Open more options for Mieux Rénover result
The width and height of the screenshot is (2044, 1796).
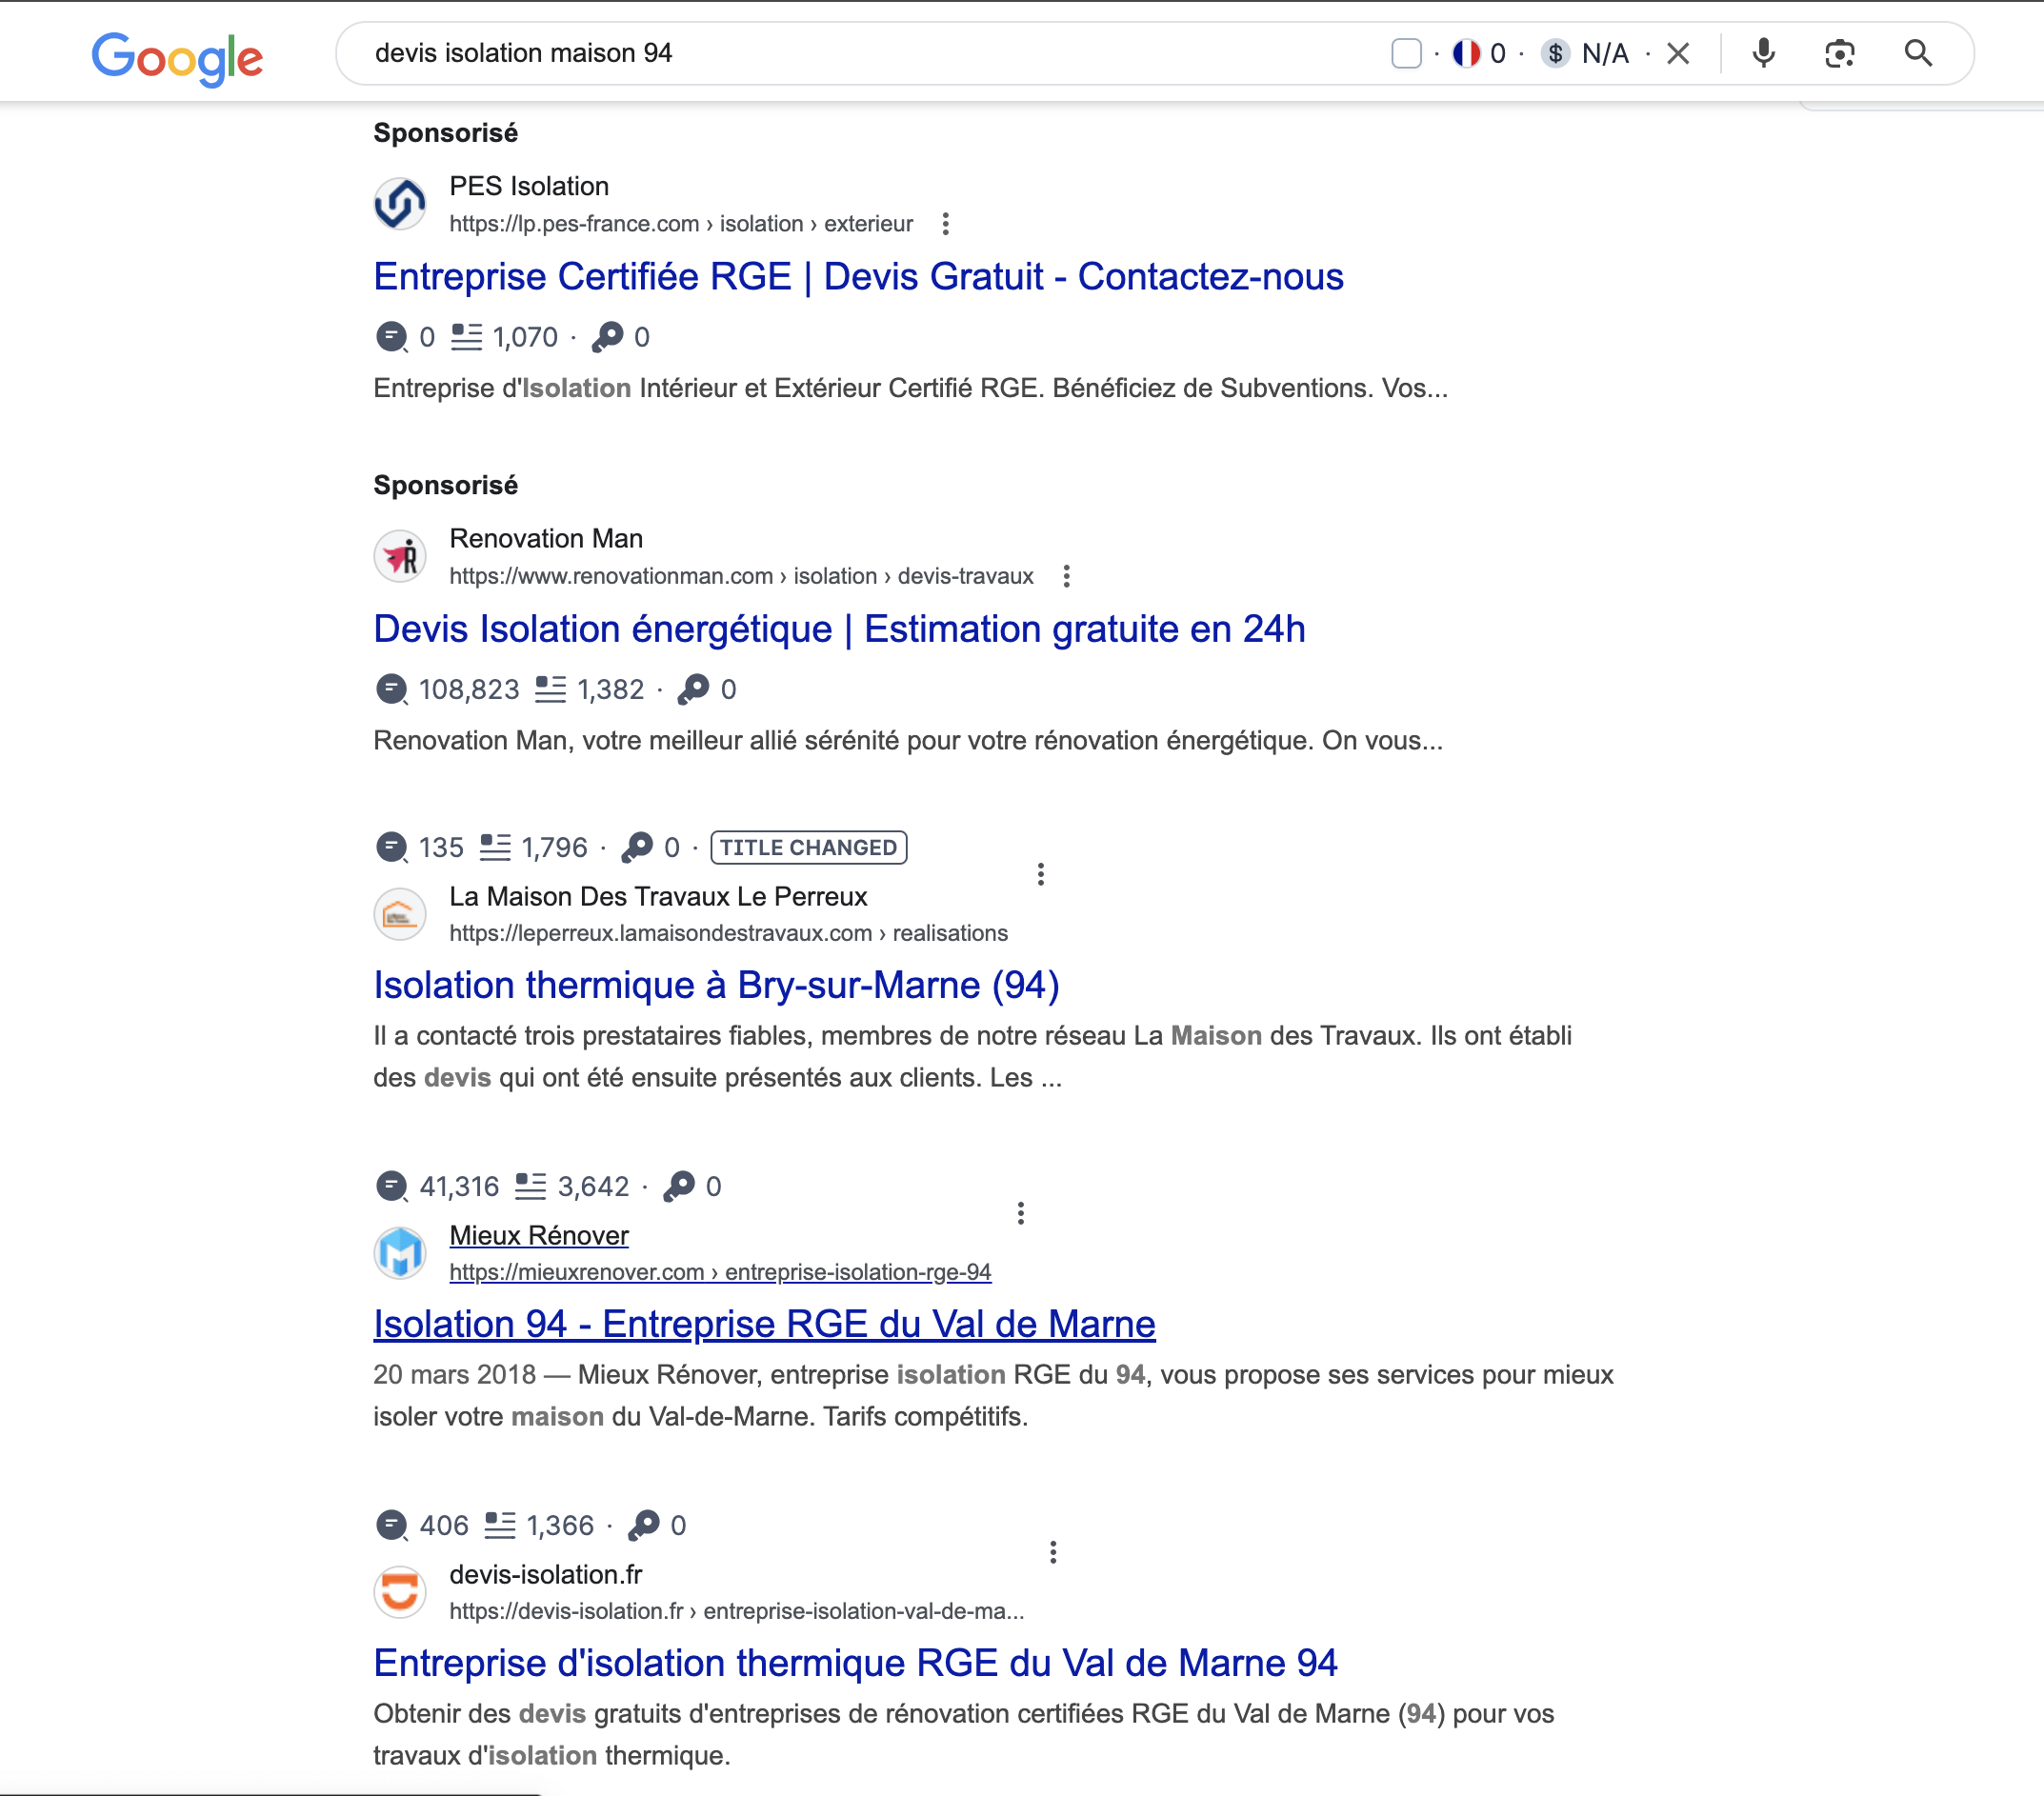tap(1021, 1214)
